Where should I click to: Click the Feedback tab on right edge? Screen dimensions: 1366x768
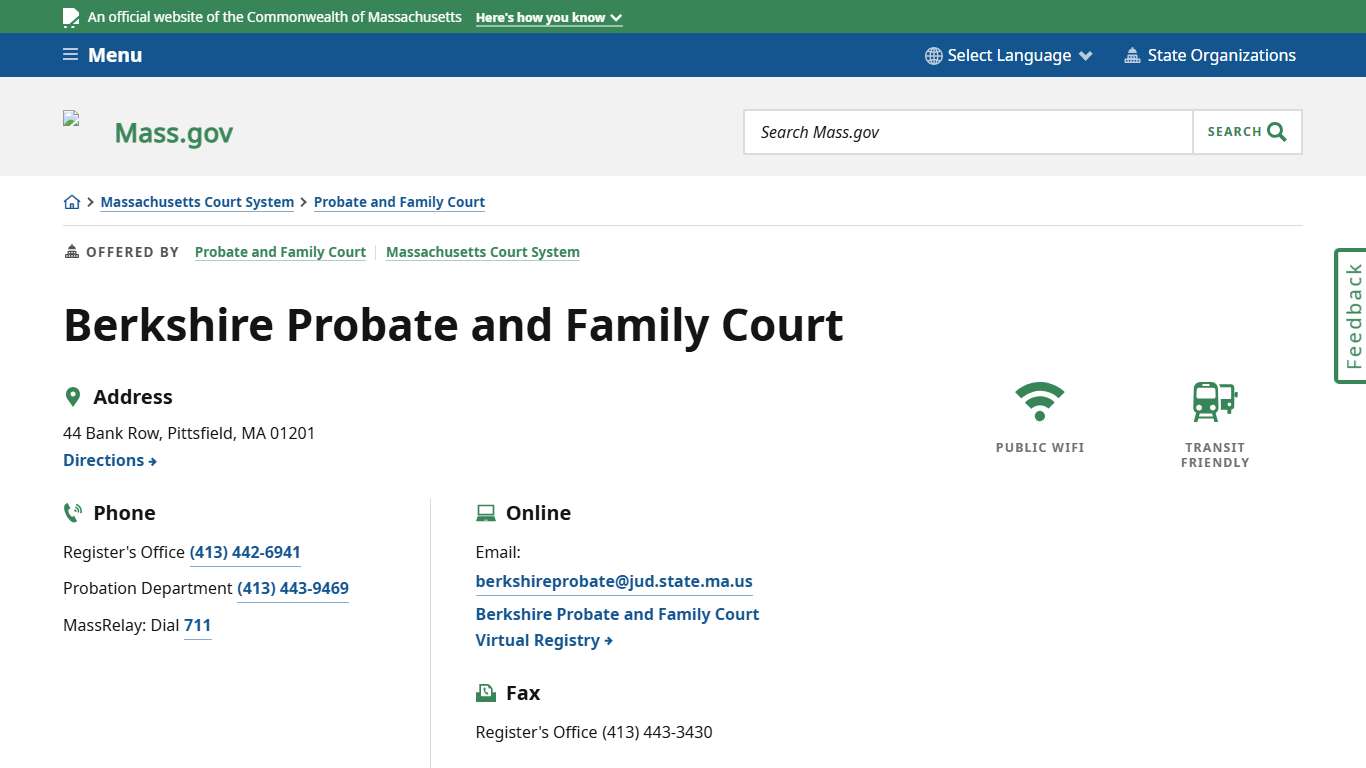coord(1351,316)
